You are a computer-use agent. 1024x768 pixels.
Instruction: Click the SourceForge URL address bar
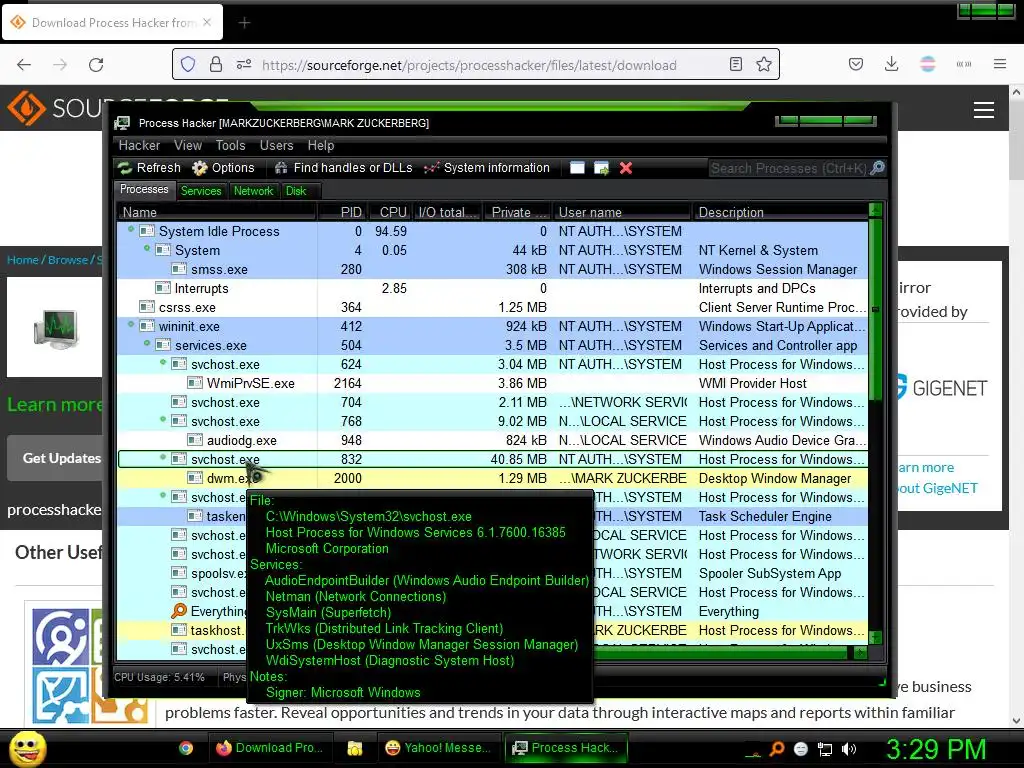click(x=469, y=65)
